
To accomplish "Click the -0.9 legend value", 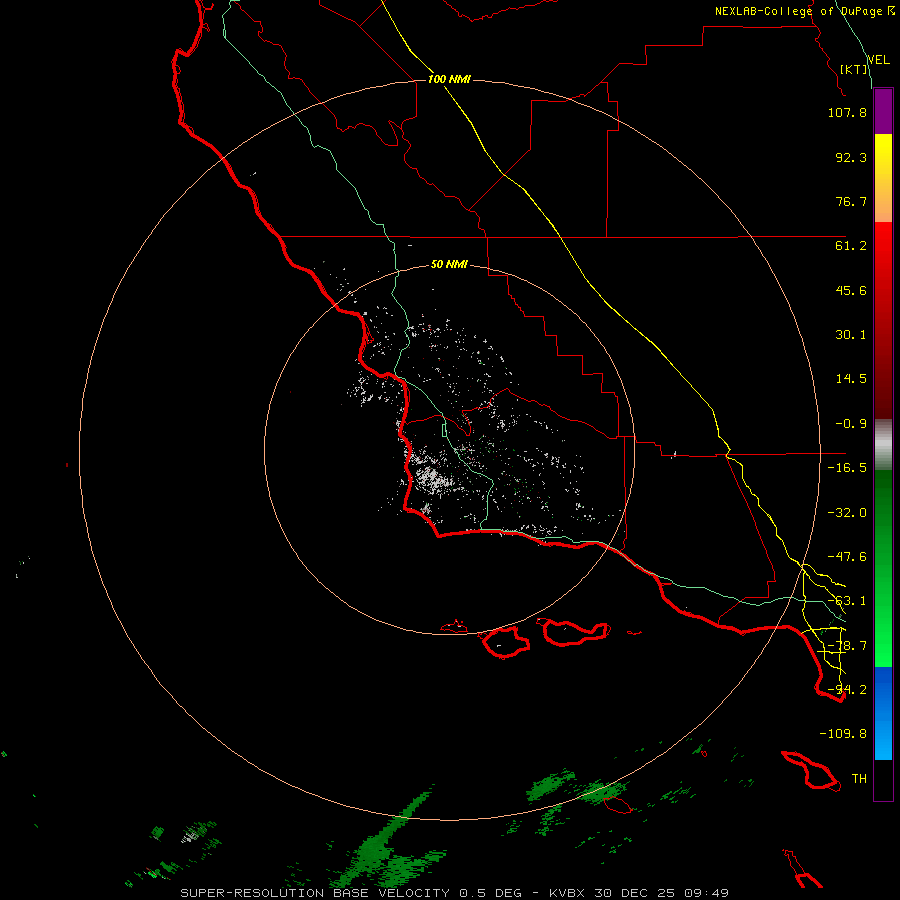I will click(851, 424).
